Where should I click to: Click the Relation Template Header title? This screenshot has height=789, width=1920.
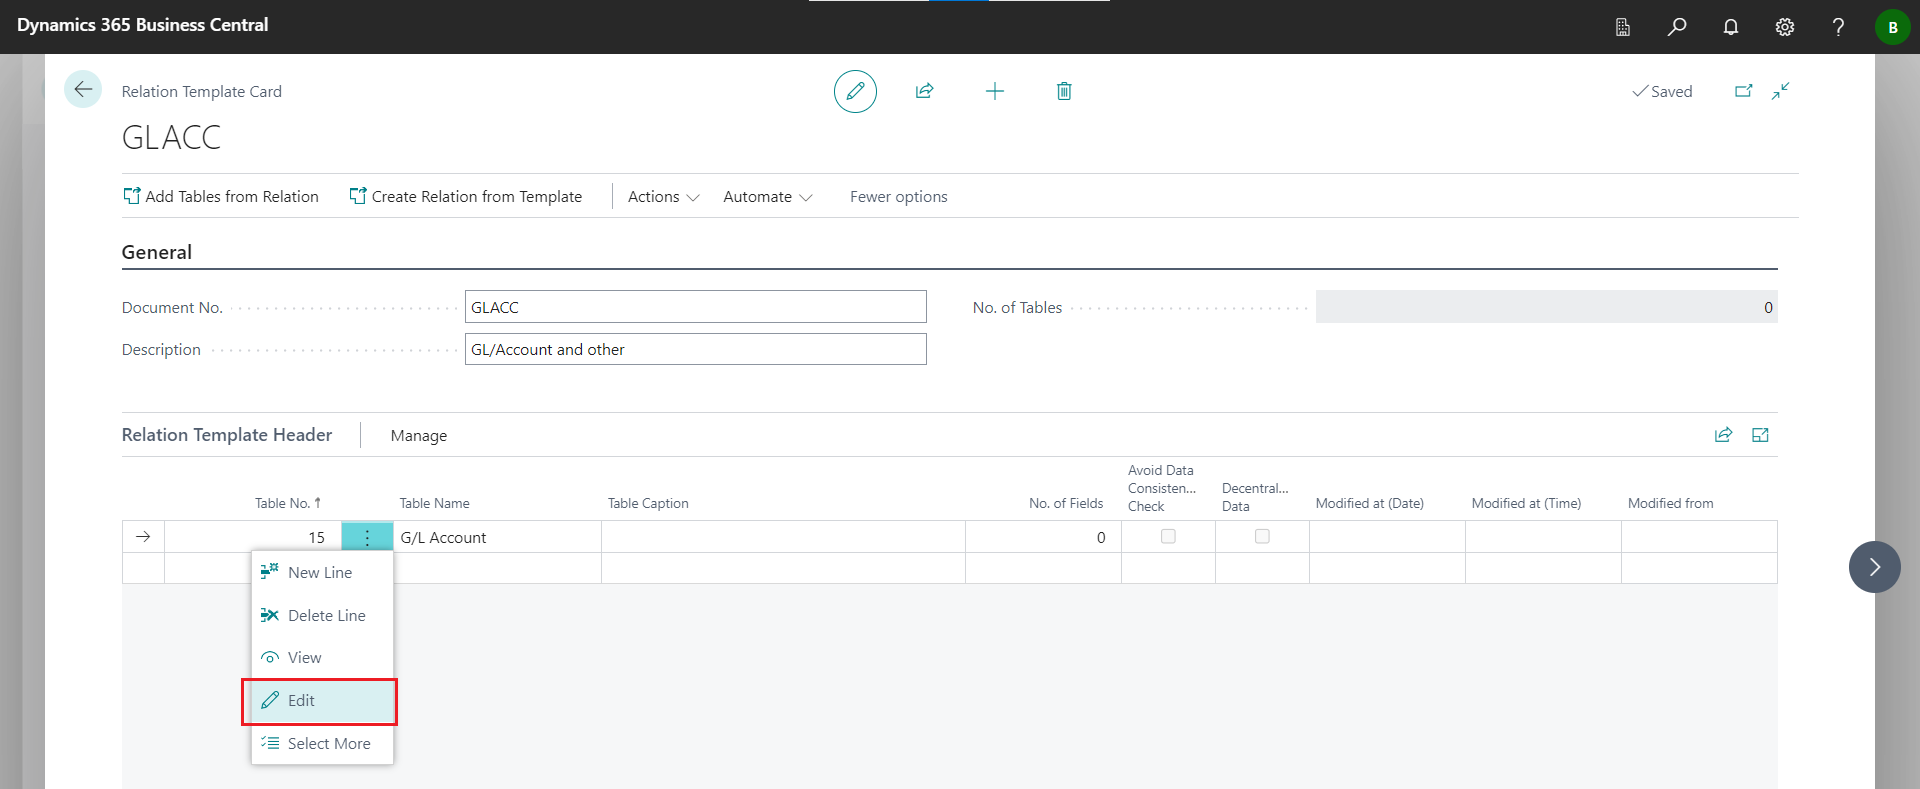[x=227, y=435]
